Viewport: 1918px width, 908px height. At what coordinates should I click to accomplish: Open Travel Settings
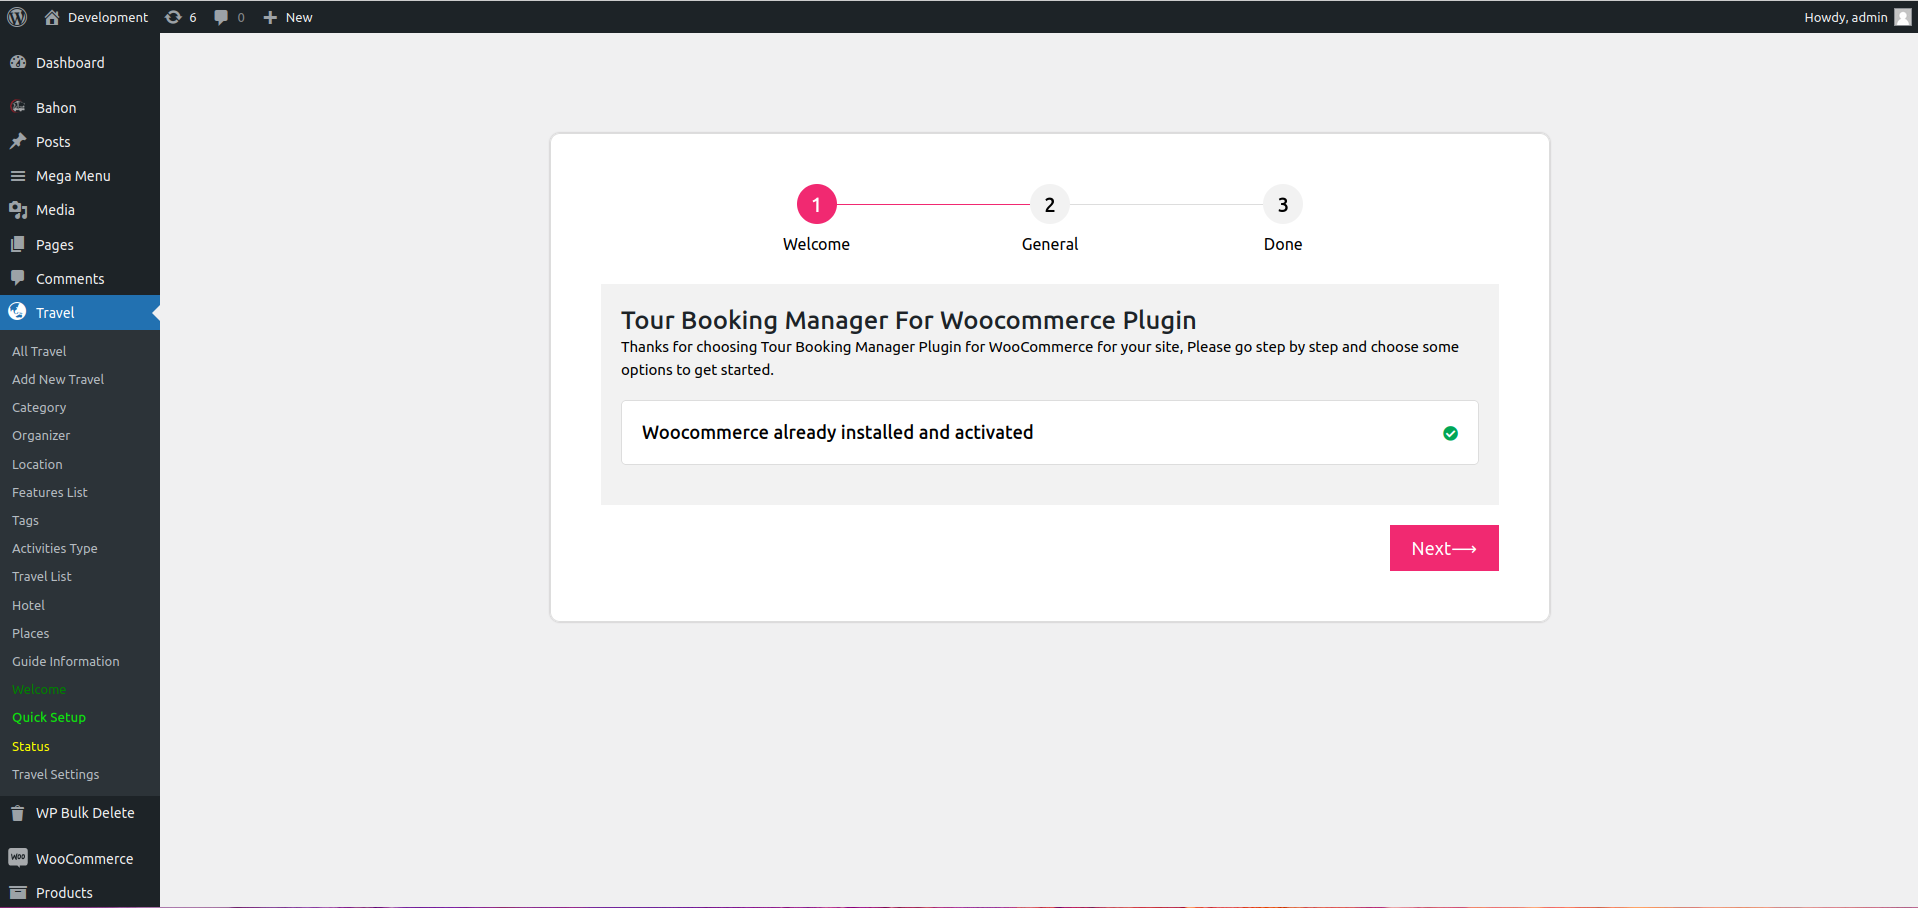pos(56,774)
